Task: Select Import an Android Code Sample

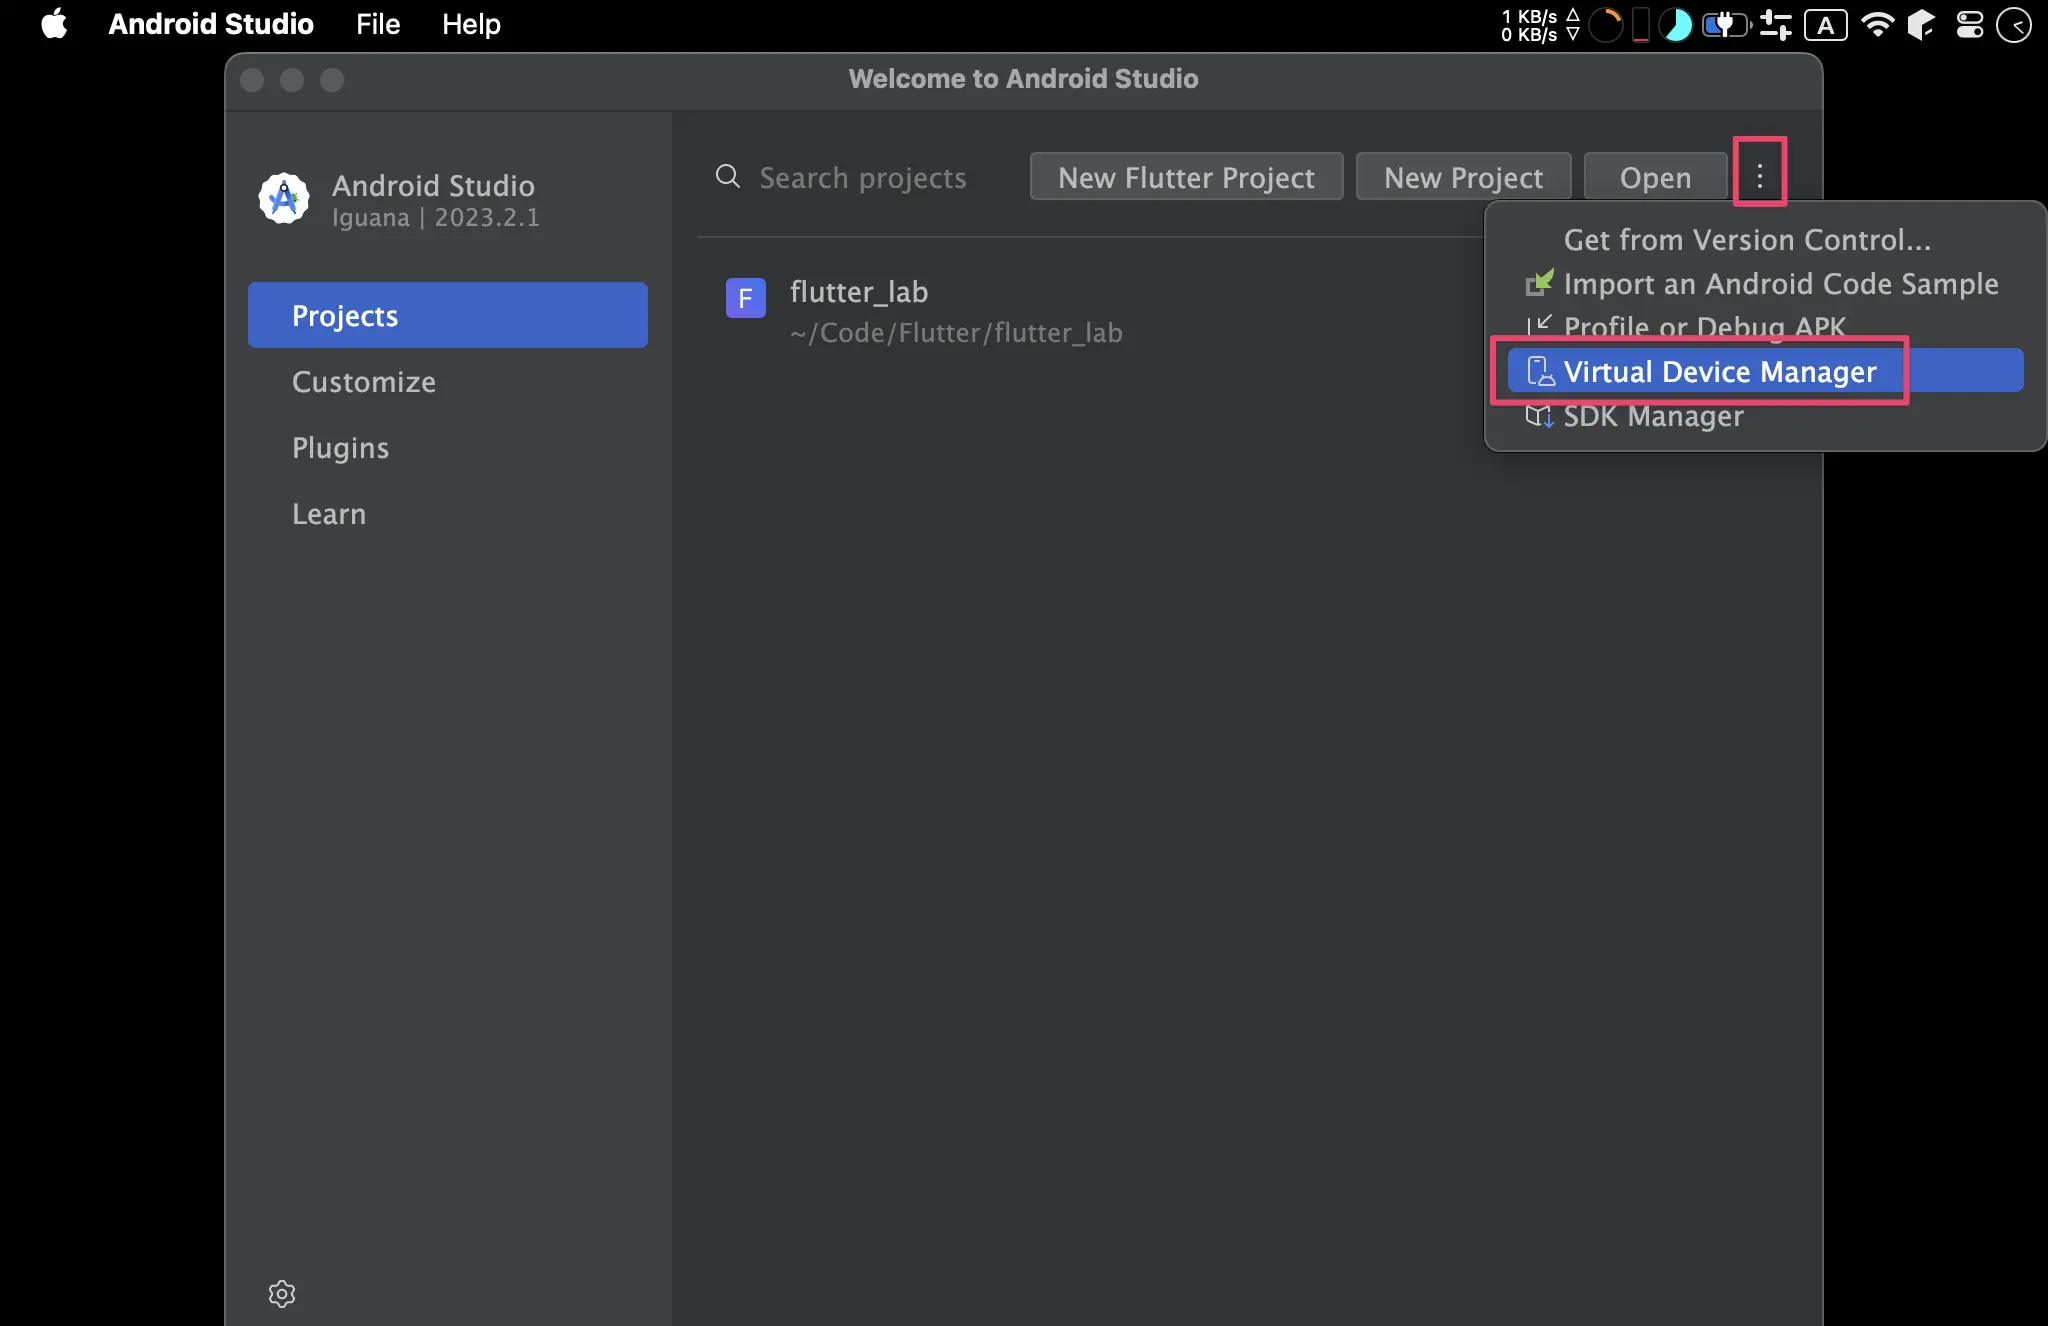Action: point(1765,284)
